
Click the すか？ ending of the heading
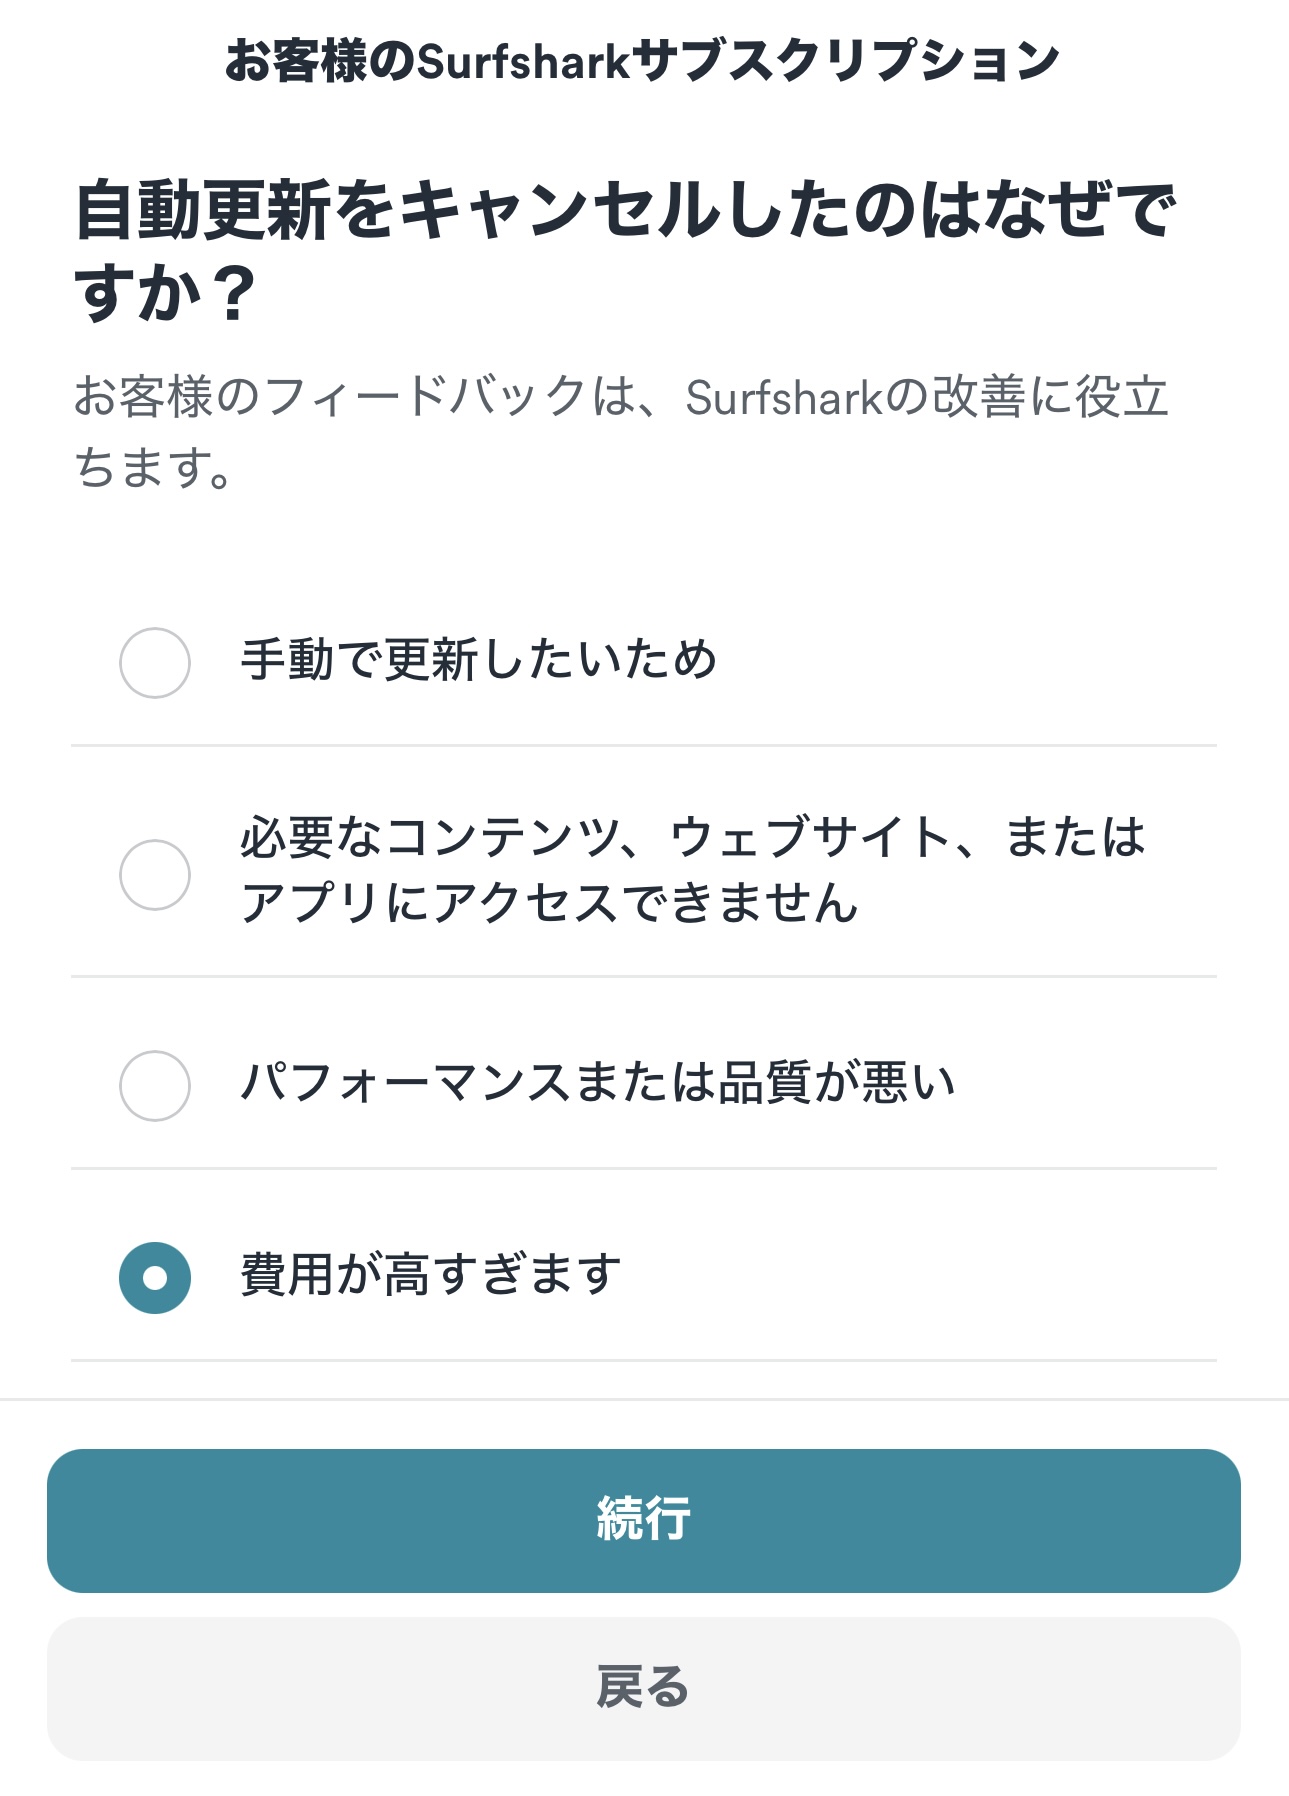[166, 294]
